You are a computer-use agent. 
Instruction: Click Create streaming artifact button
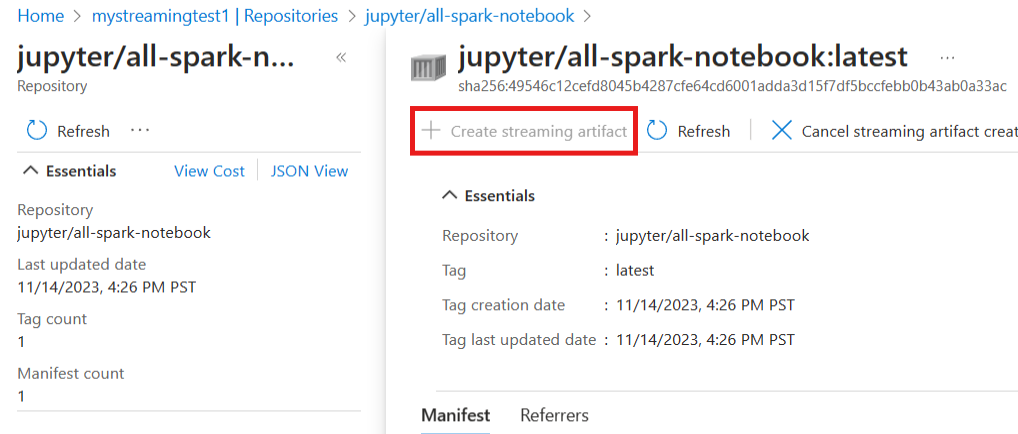click(538, 131)
